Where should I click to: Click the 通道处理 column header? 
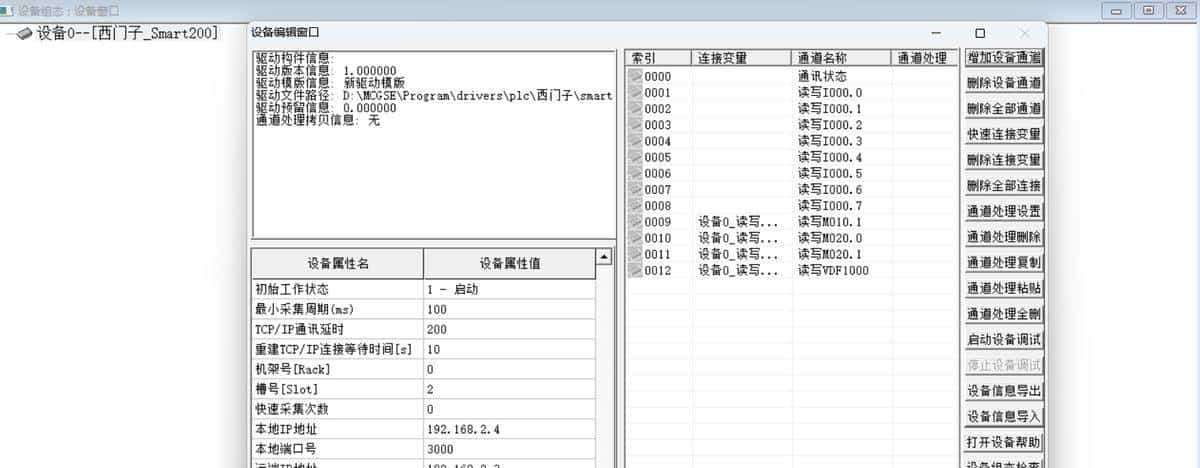tap(925, 58)
